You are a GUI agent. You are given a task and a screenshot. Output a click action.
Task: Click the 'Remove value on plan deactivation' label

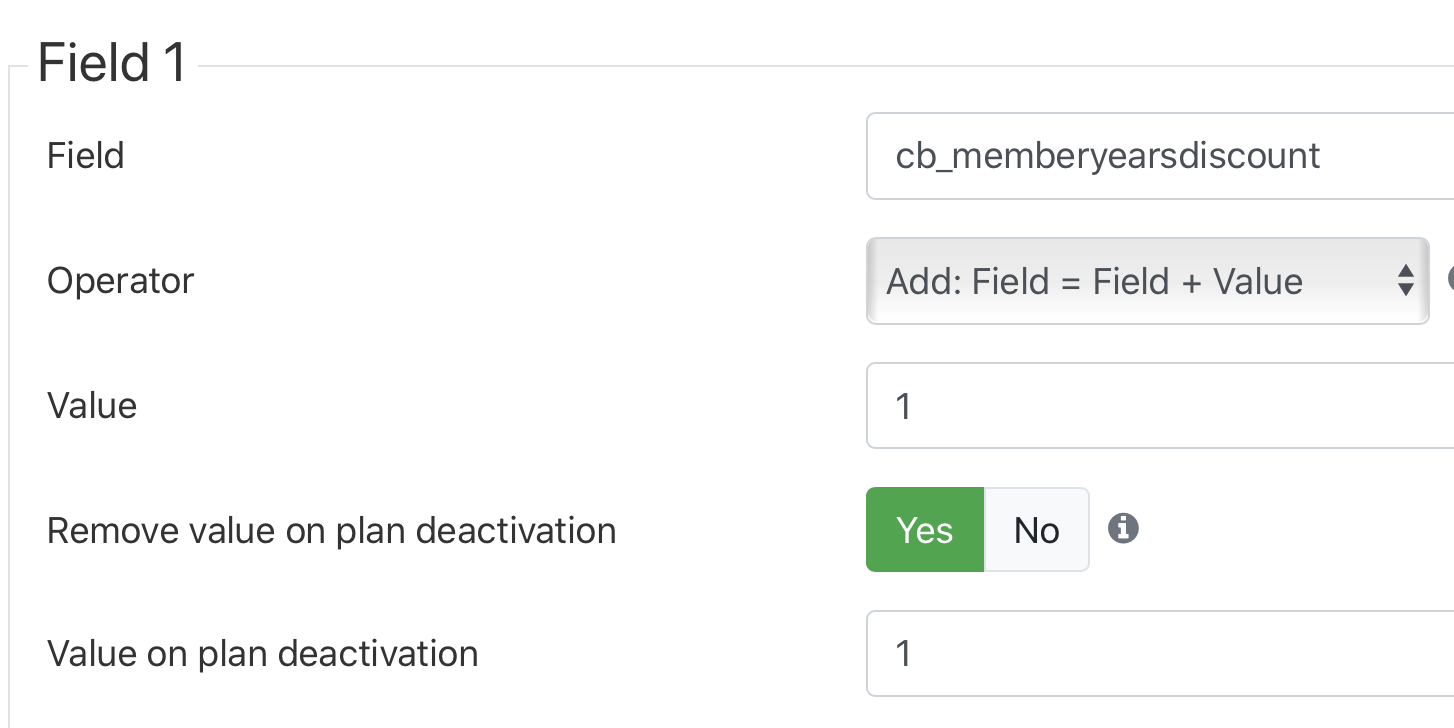click(331, 530)
